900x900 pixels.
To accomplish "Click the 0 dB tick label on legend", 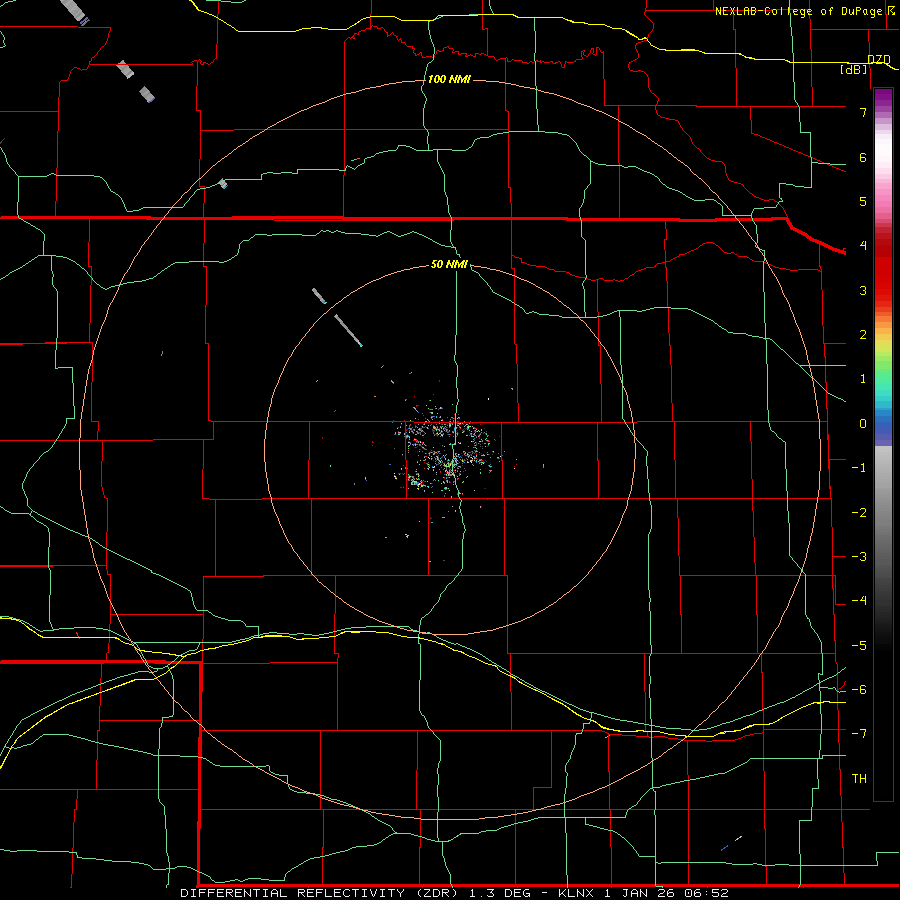I will coord(863,424).
